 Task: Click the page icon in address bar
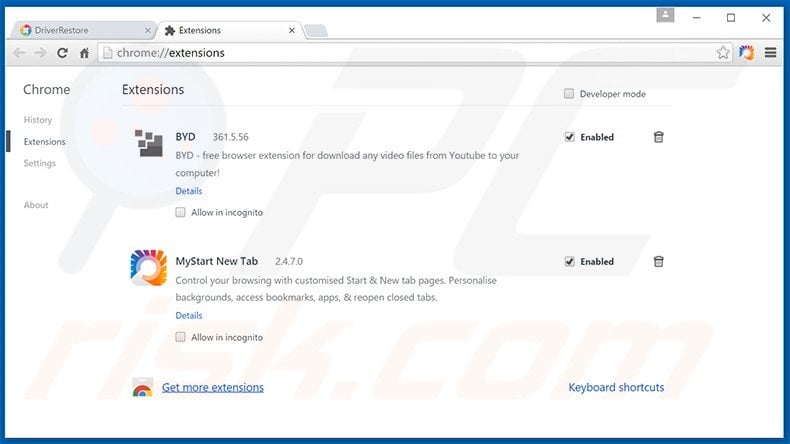(x=107, y=53)
